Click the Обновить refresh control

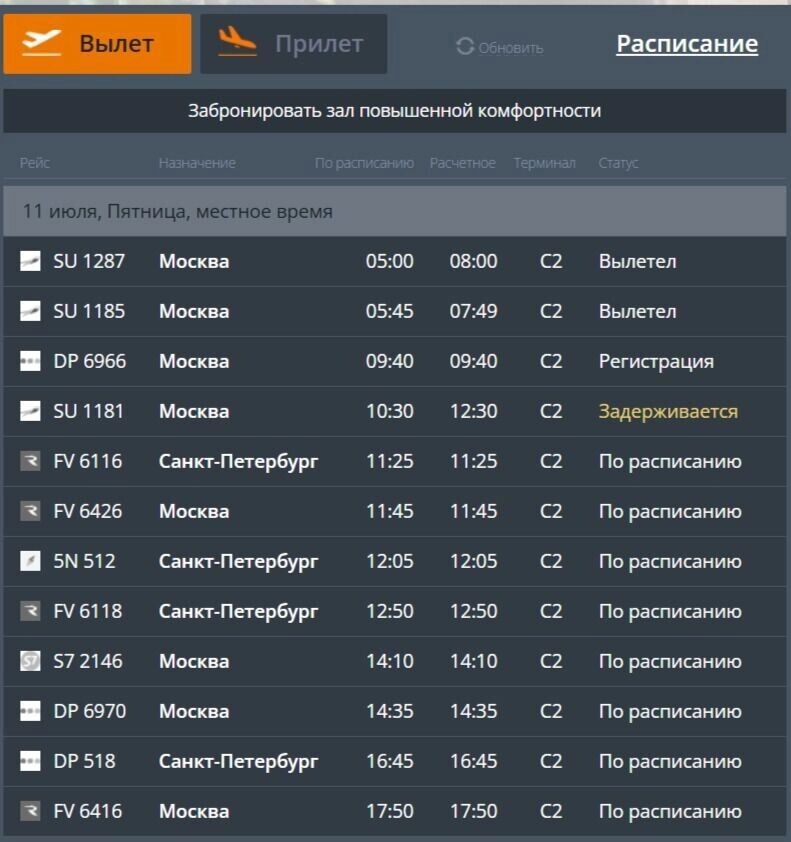tap(500, 44)
